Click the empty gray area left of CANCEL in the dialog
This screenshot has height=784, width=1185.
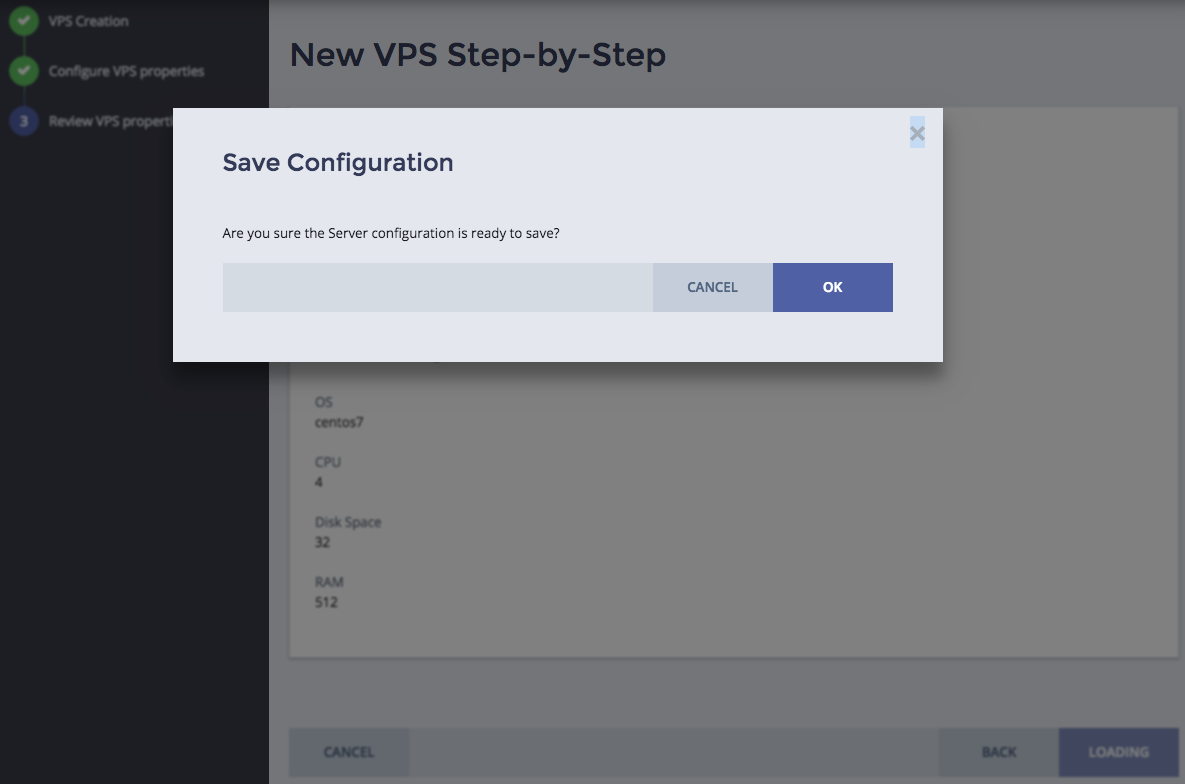click(437, 287)
